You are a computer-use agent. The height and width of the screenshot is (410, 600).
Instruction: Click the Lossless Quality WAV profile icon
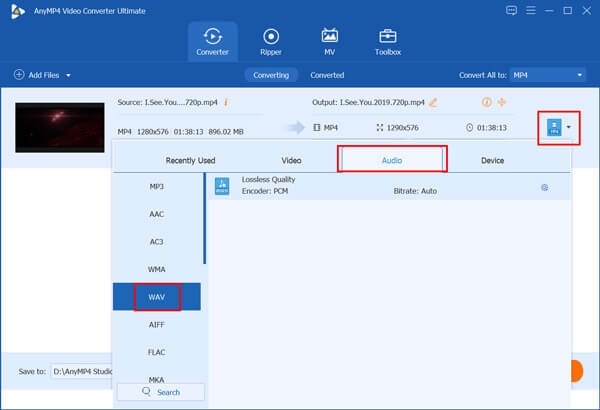click(x=222, y=186)
